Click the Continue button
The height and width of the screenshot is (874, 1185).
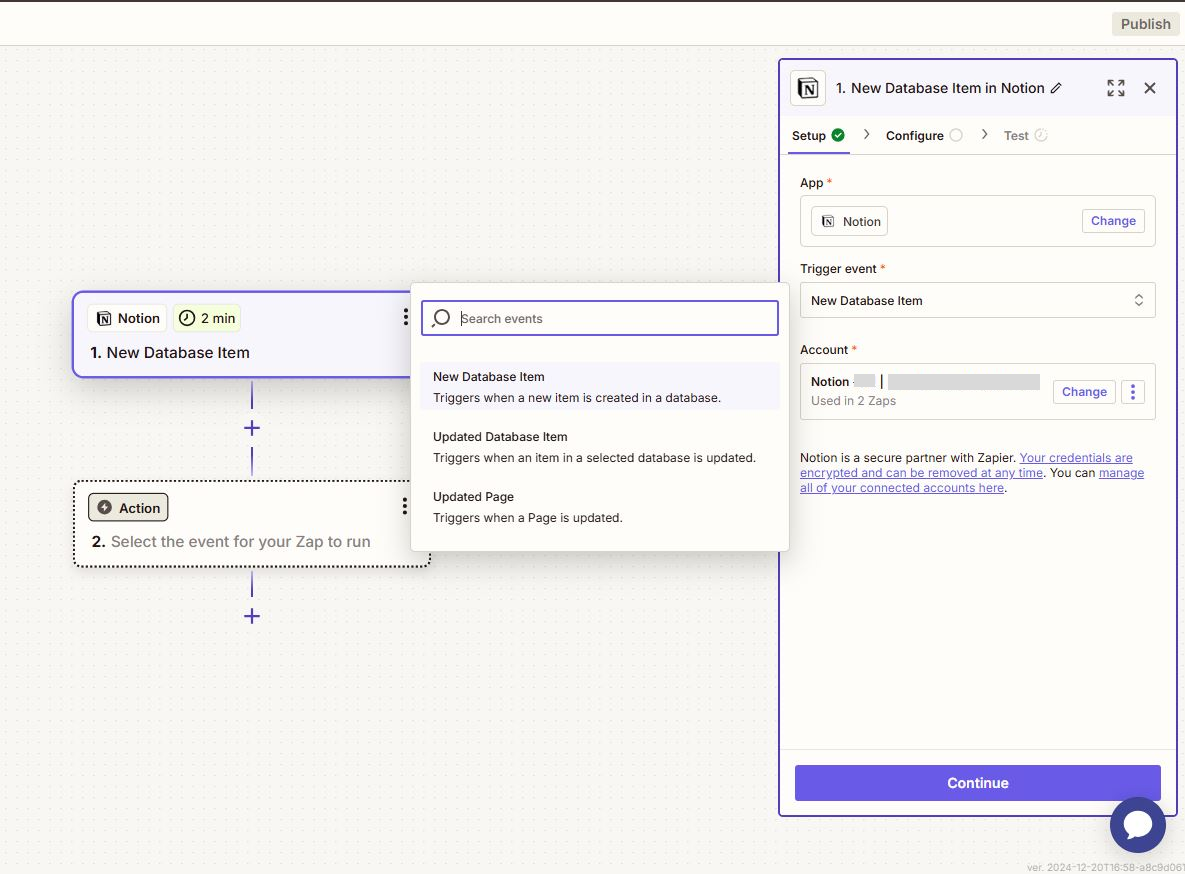(x=977, y=783)
